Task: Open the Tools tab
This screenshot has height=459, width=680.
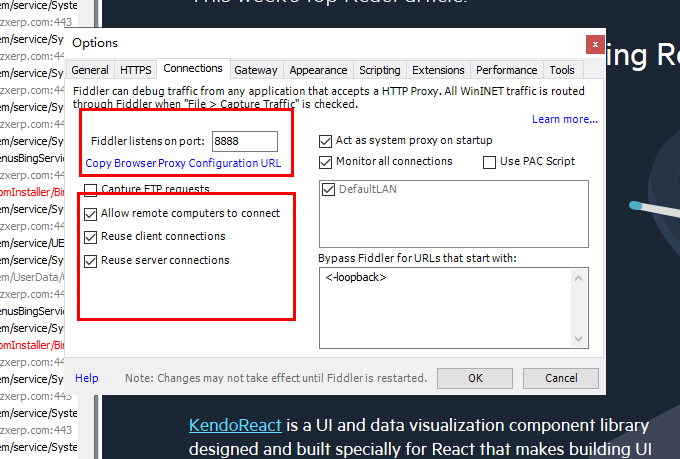Action: point(562,70)
